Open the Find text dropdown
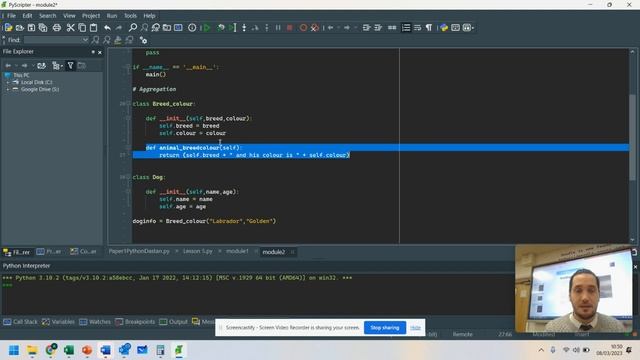 84,40
